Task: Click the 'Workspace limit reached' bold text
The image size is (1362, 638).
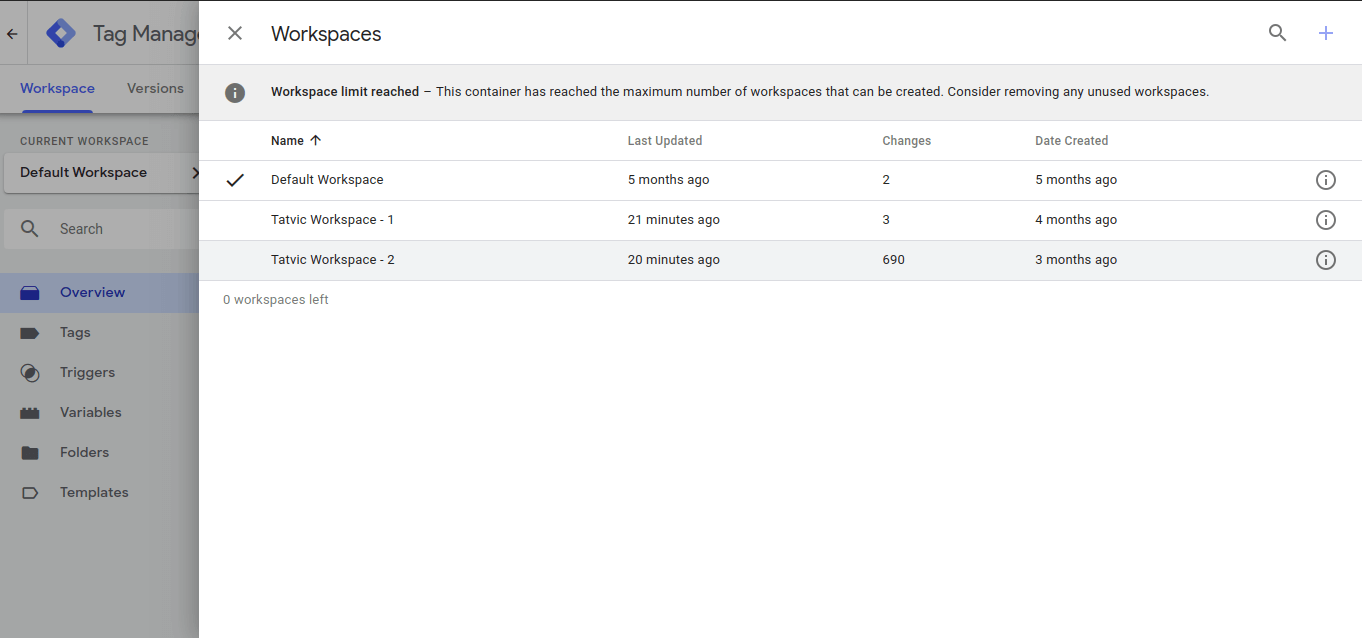Action: (x=345, y=92)
